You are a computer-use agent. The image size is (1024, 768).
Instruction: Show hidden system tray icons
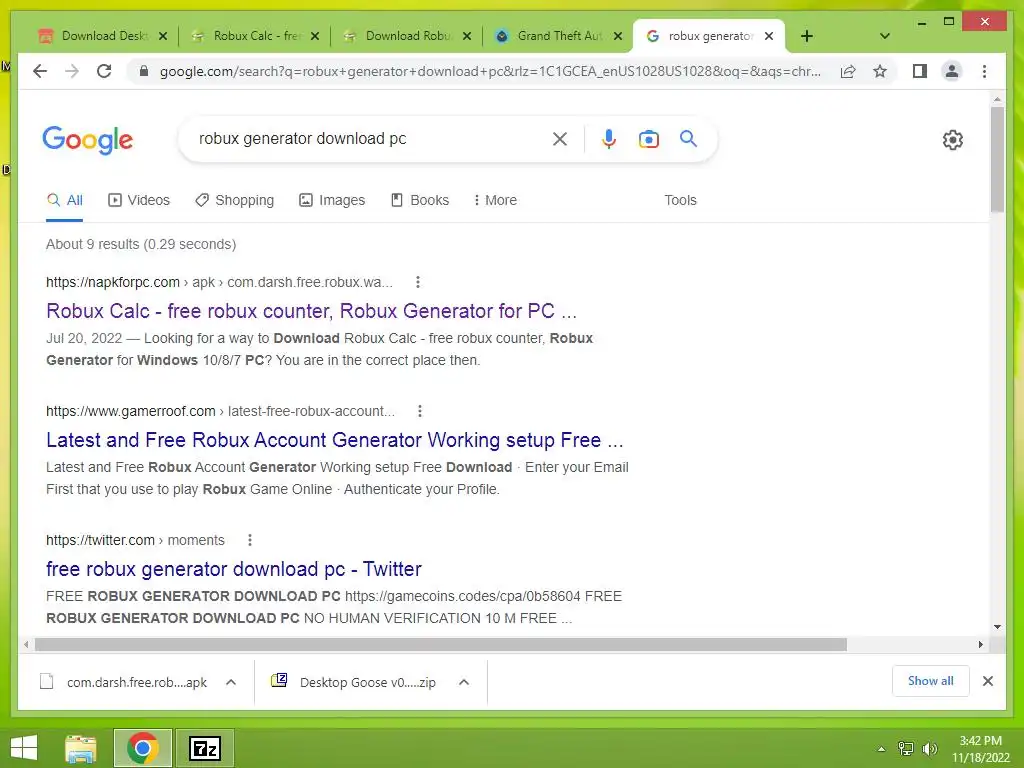tap(881, 749)
